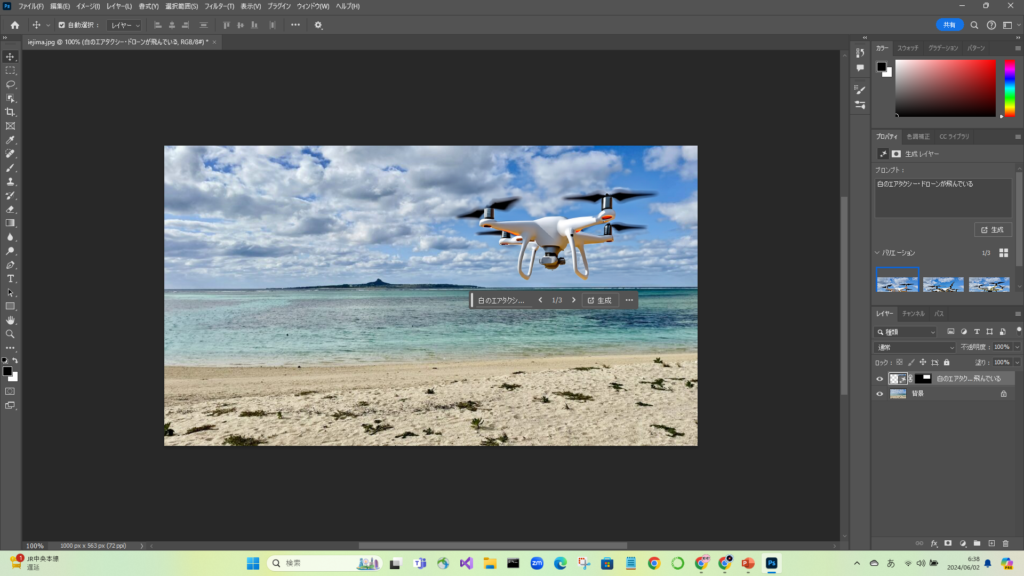Click 生成 button in Properties panel
The height and width of the screenshot is (576, 1024).
tap(993, 230)
